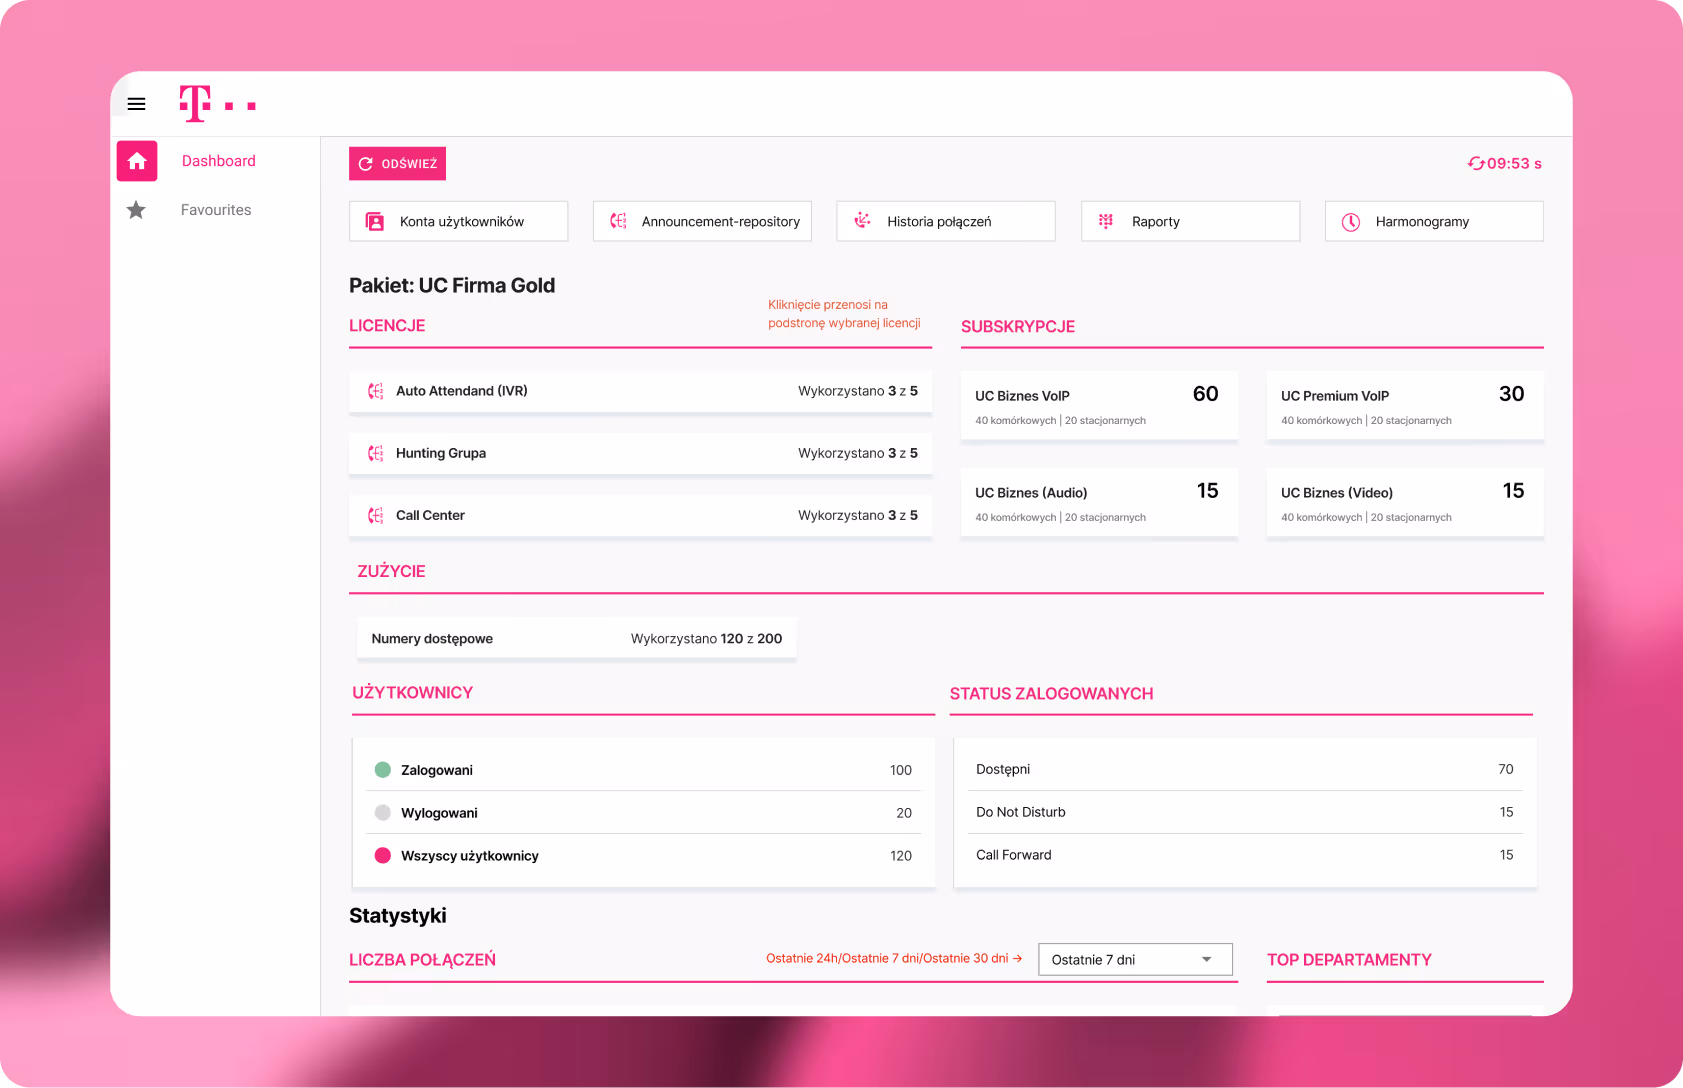Screen dimensions: 1683x1088
Task: Open Historia połączeń shortcut
Action: click(946, 221)
